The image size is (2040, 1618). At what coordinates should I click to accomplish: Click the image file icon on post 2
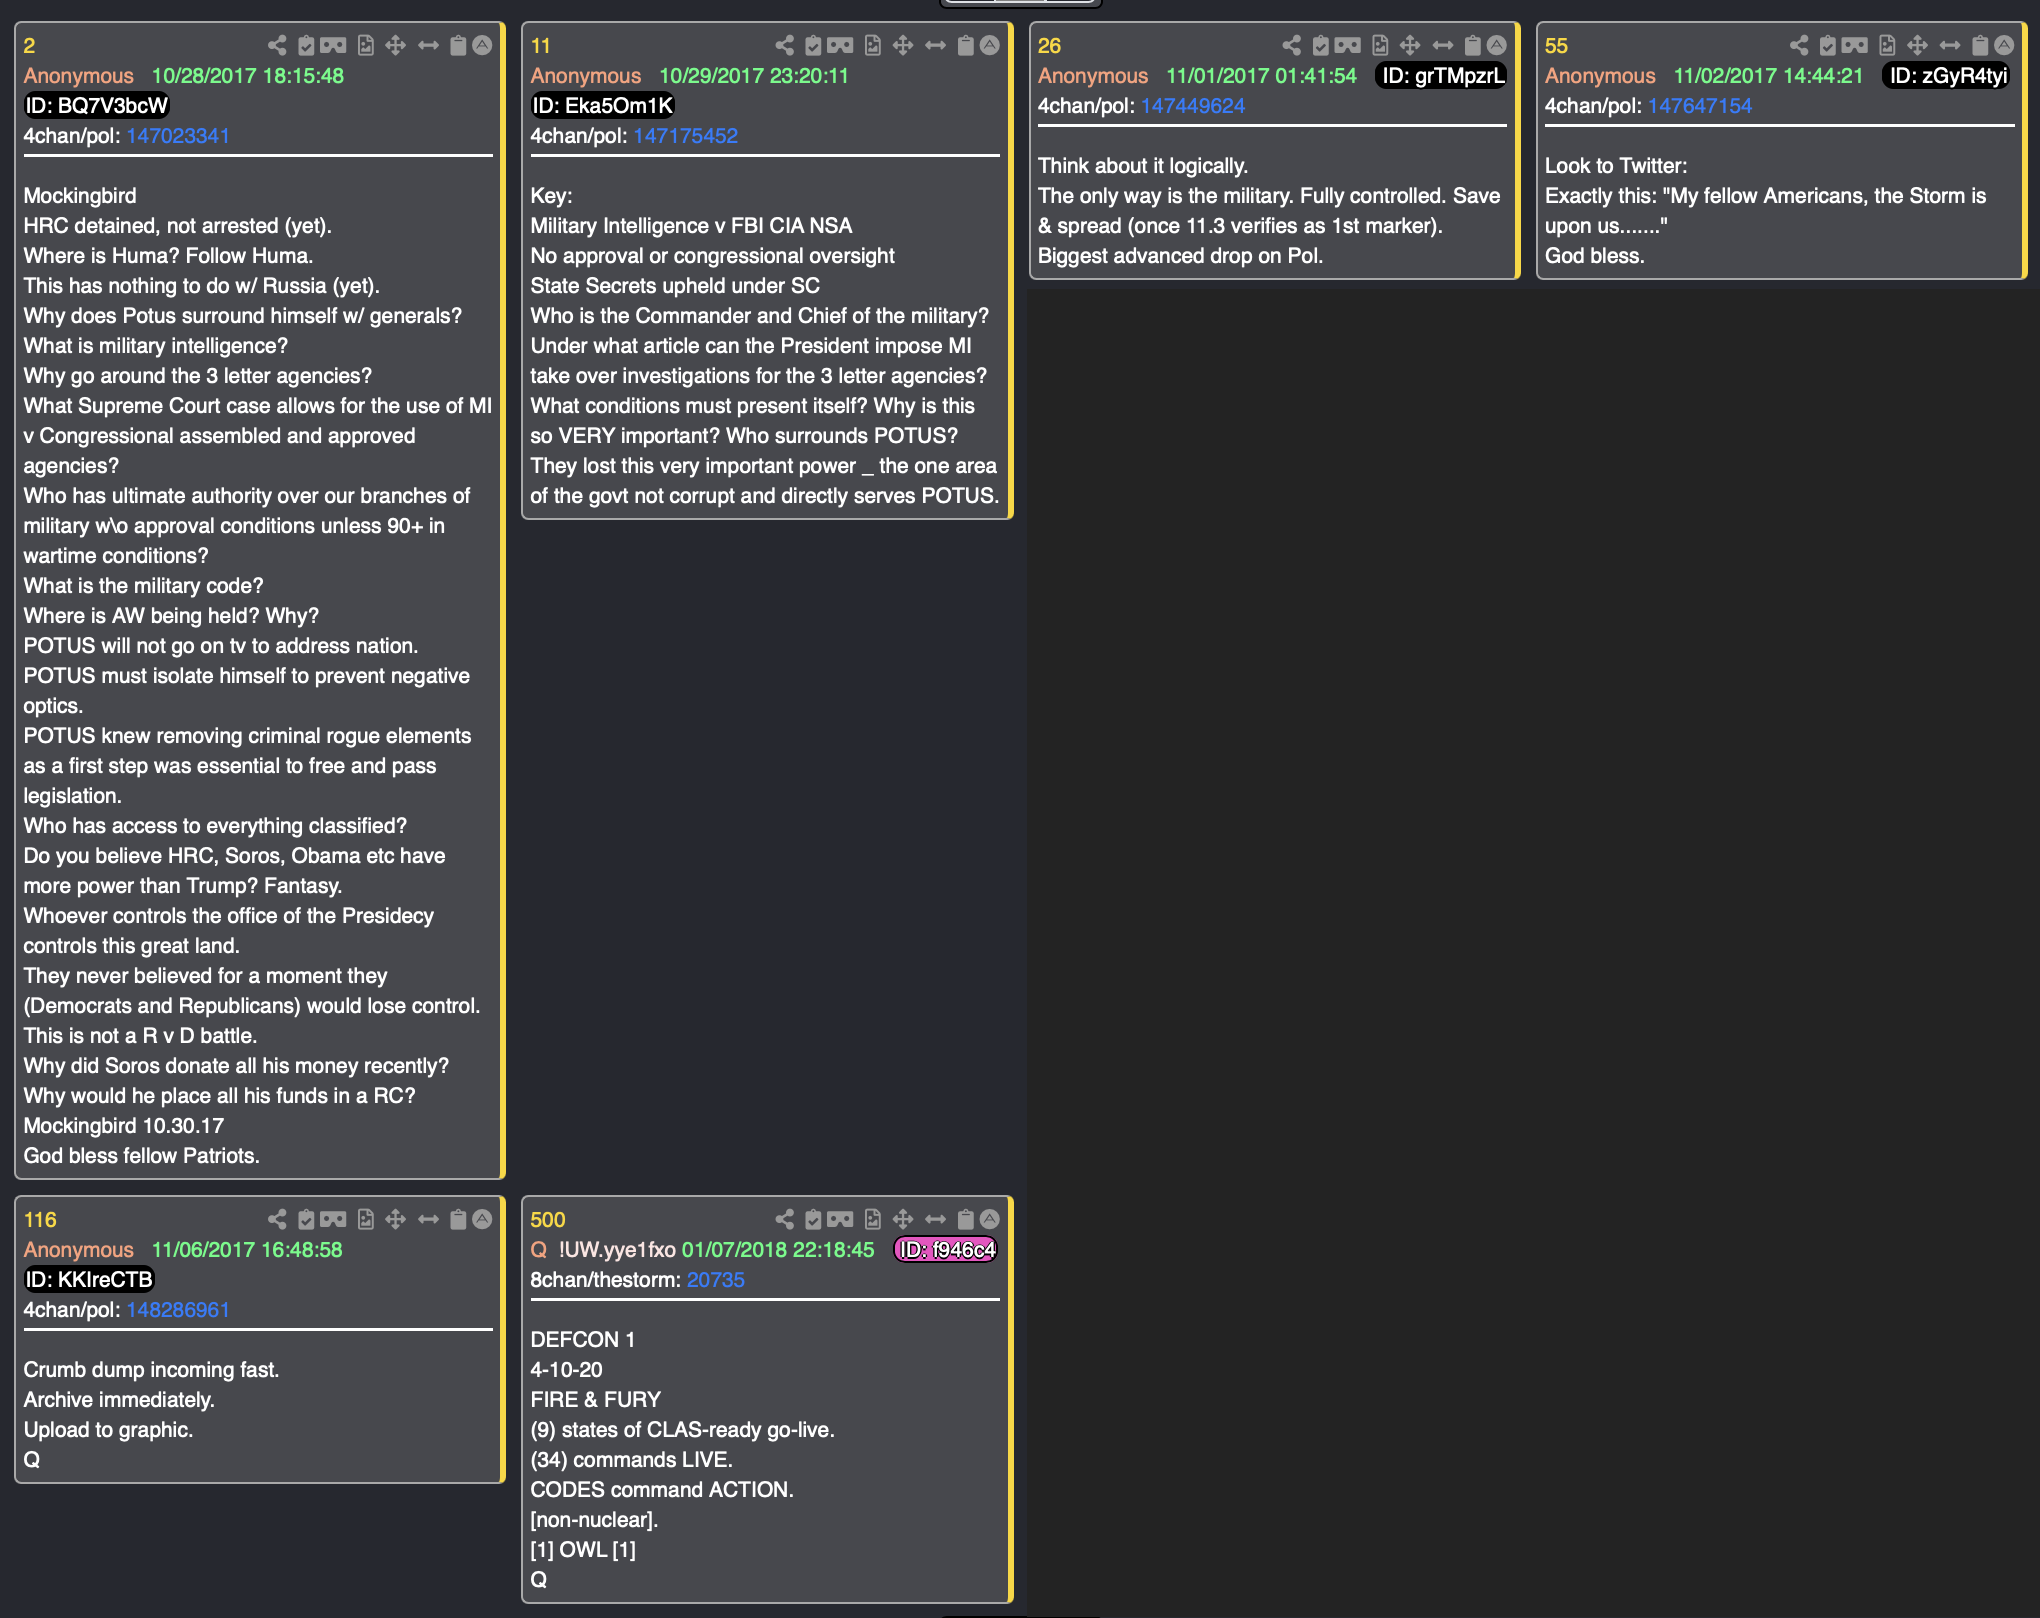coord(366,45)
